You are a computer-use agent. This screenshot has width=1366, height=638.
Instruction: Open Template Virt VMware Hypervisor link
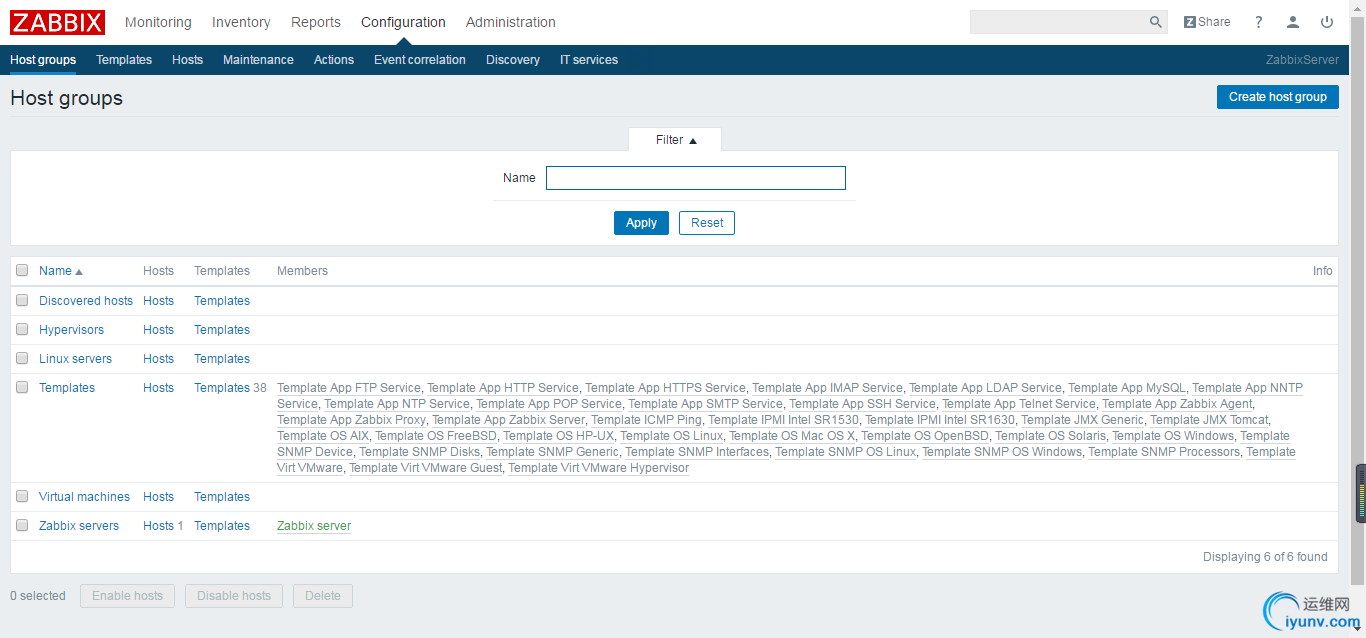pyautogui.click(x=598, y=468)
